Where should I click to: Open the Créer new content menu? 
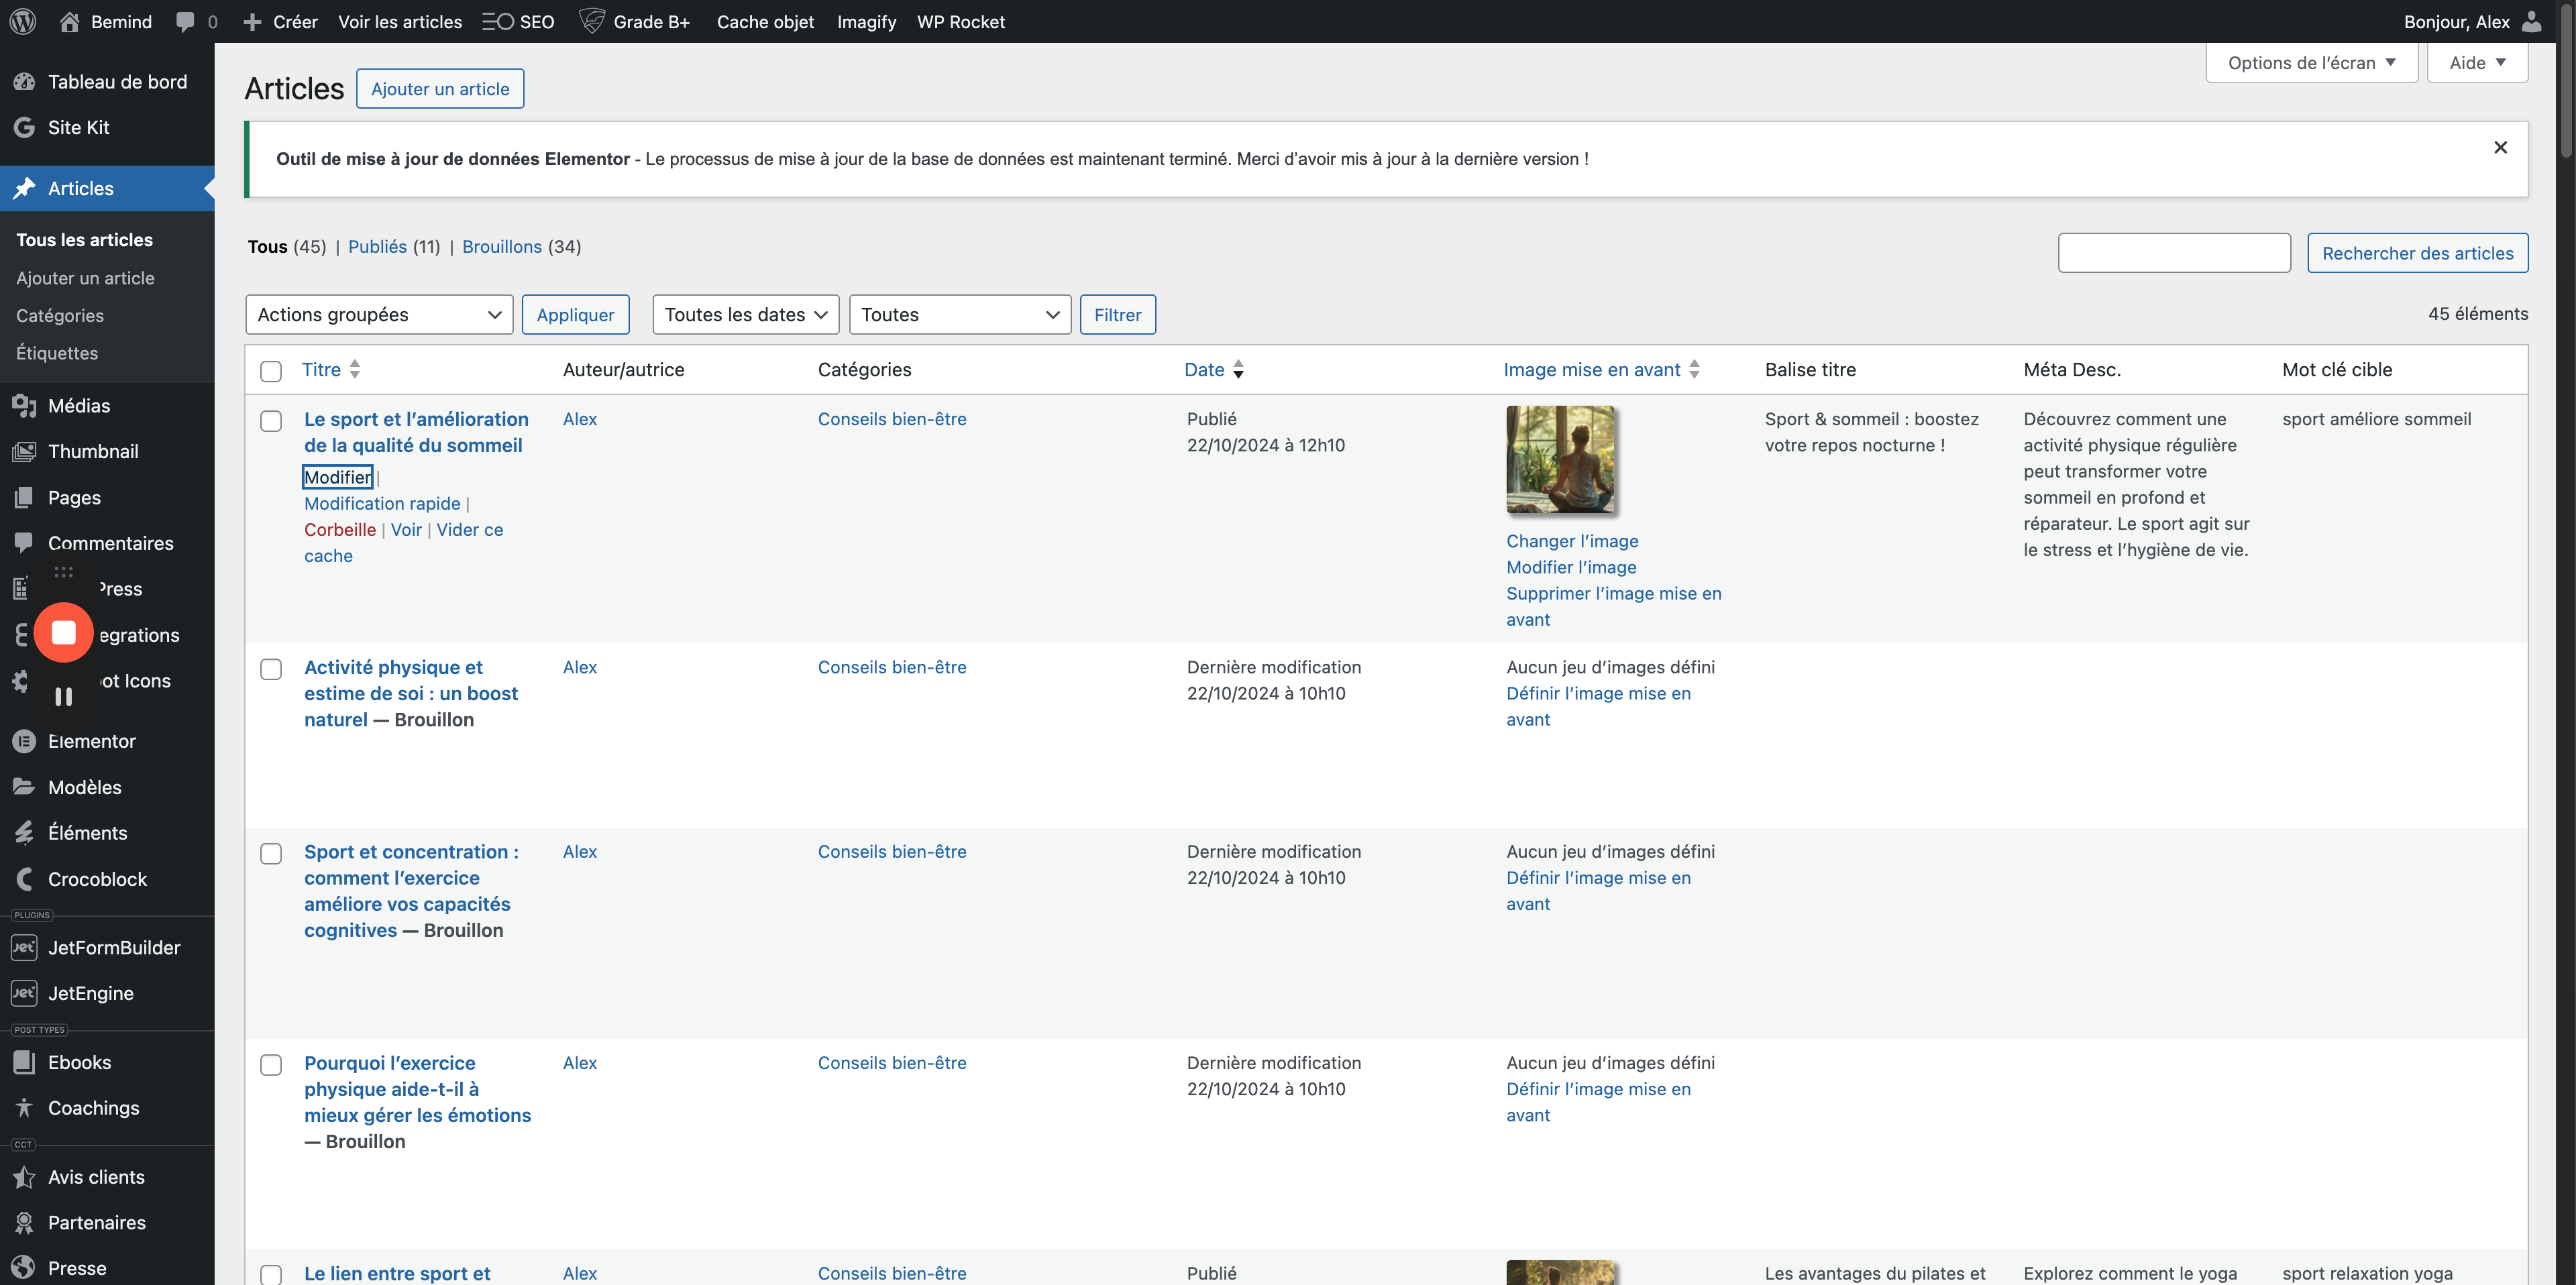(x=280, y=21)
